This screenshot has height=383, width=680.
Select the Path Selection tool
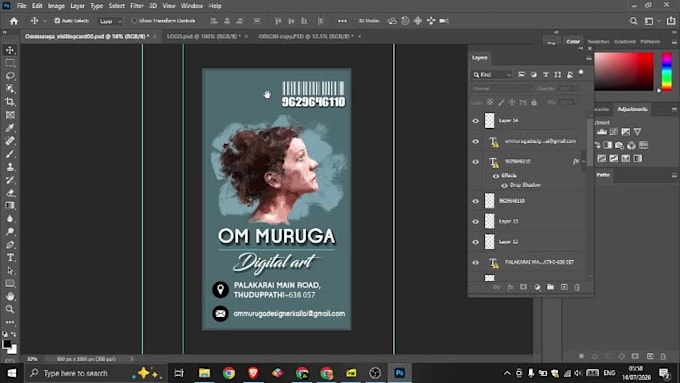10,271
